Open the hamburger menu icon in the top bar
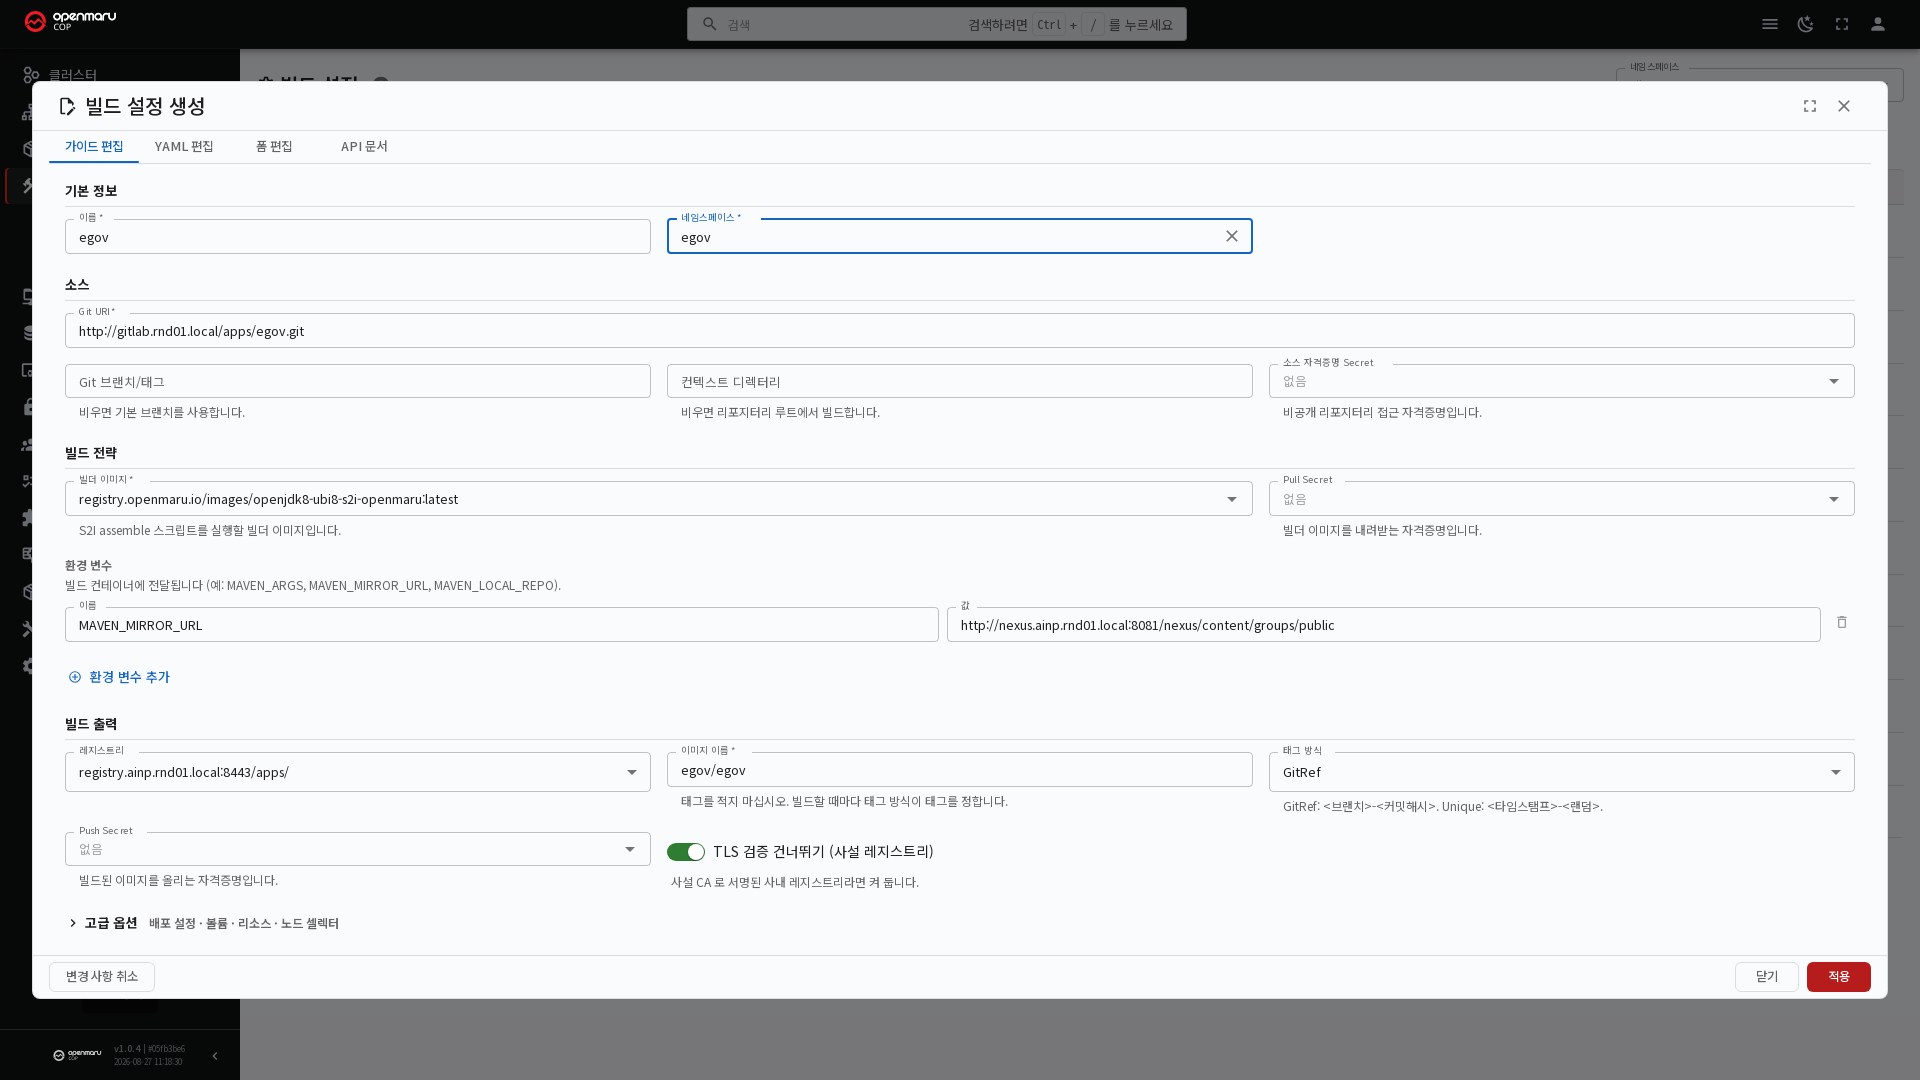Viewport: 1920px width, 1080px height. click(1770, 24)
